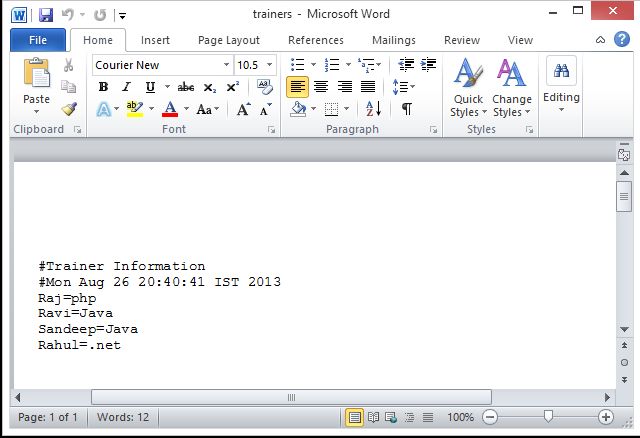Click the Redo icon in title bar
640x438 pixels.
coord(100,16)
